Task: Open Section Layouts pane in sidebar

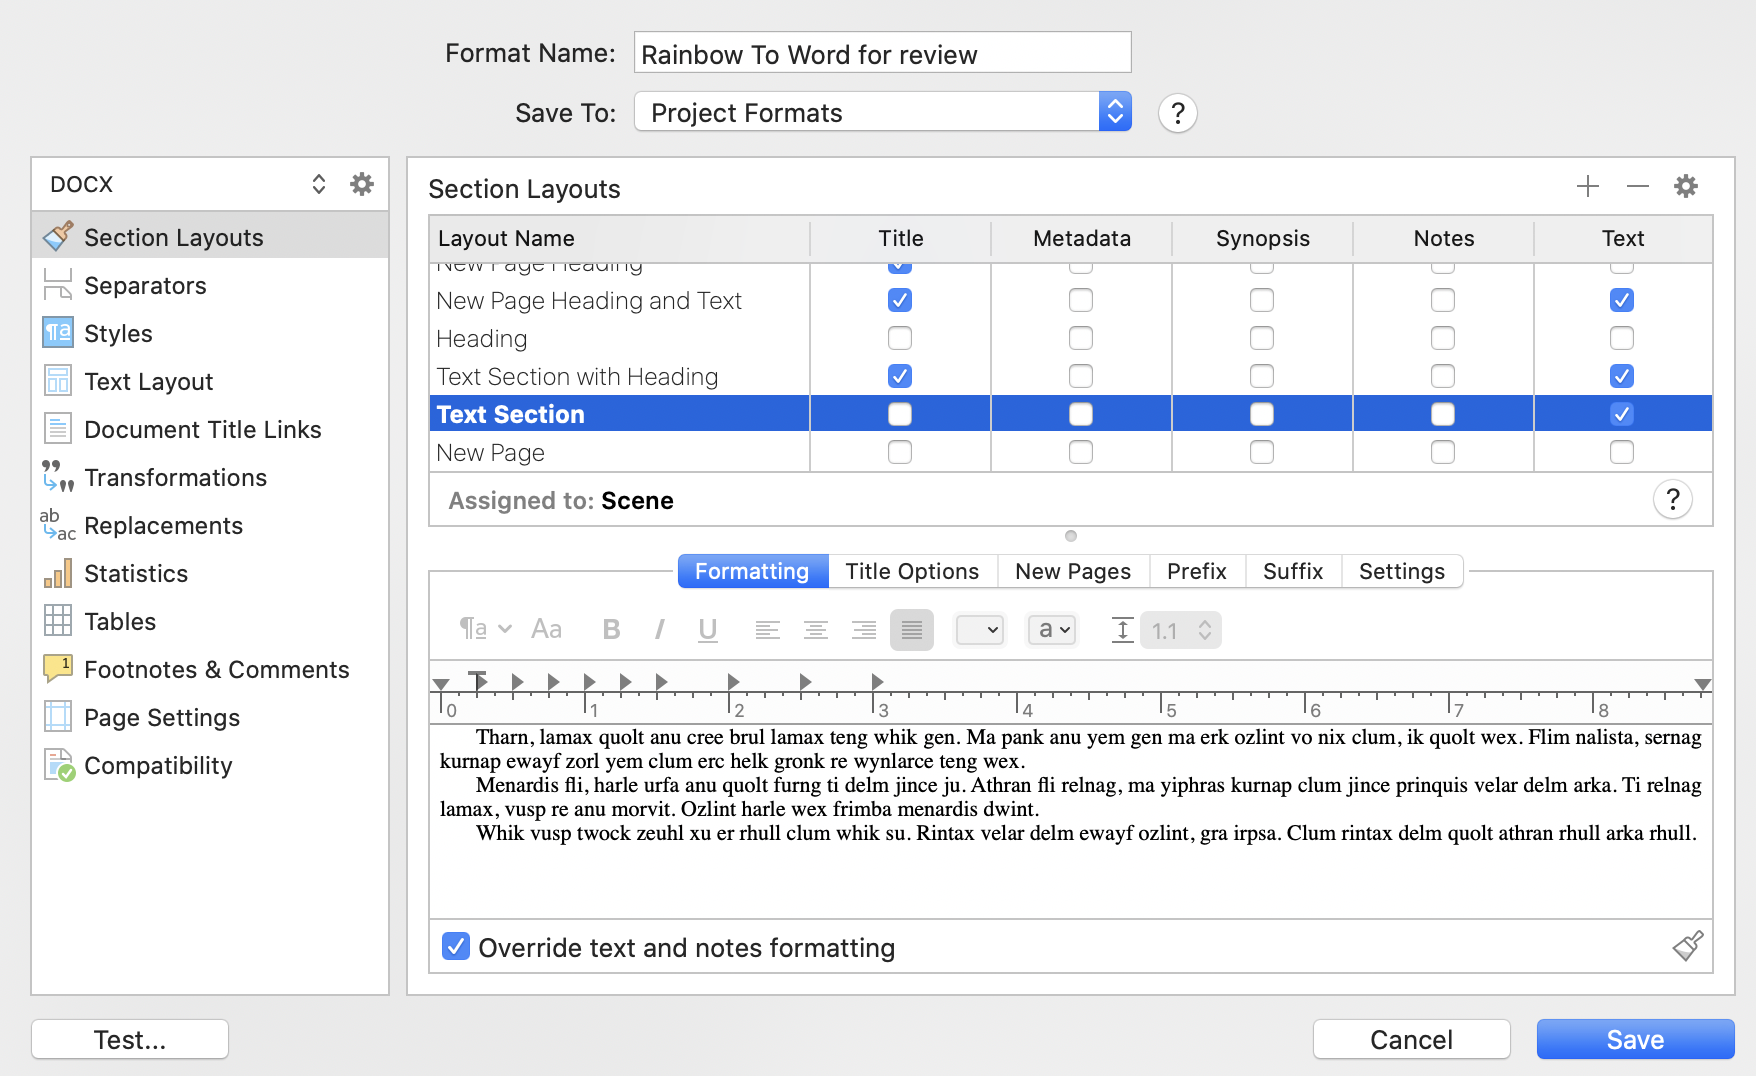Action: (210, 237)
